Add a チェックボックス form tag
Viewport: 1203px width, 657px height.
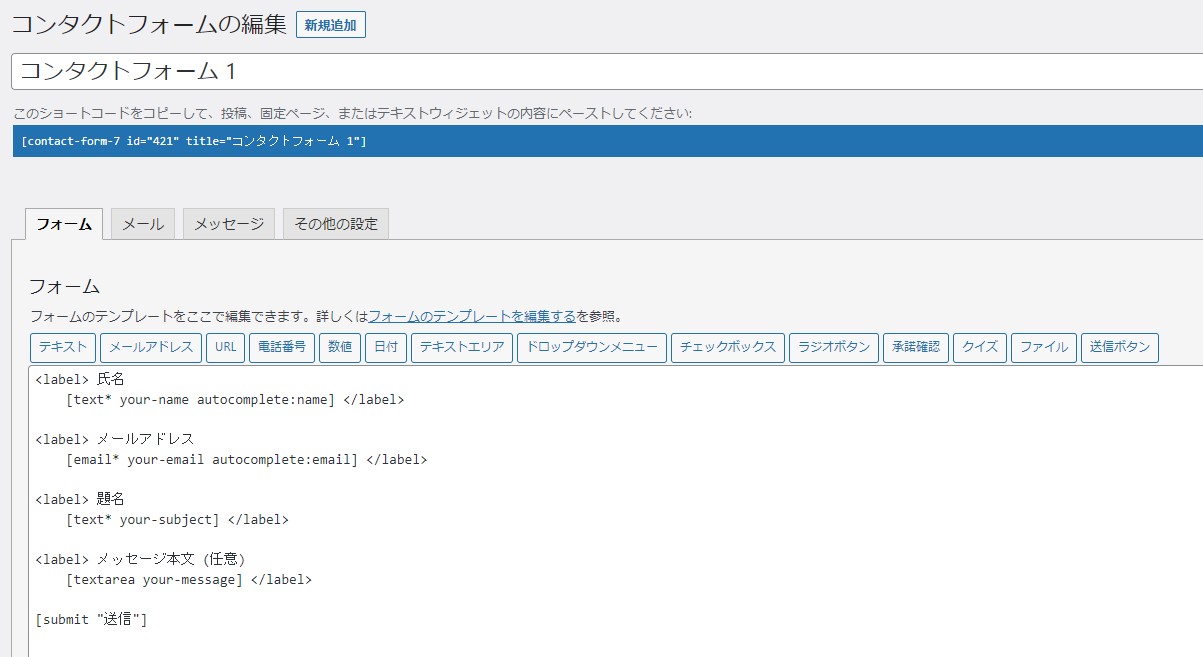point(728,347)
